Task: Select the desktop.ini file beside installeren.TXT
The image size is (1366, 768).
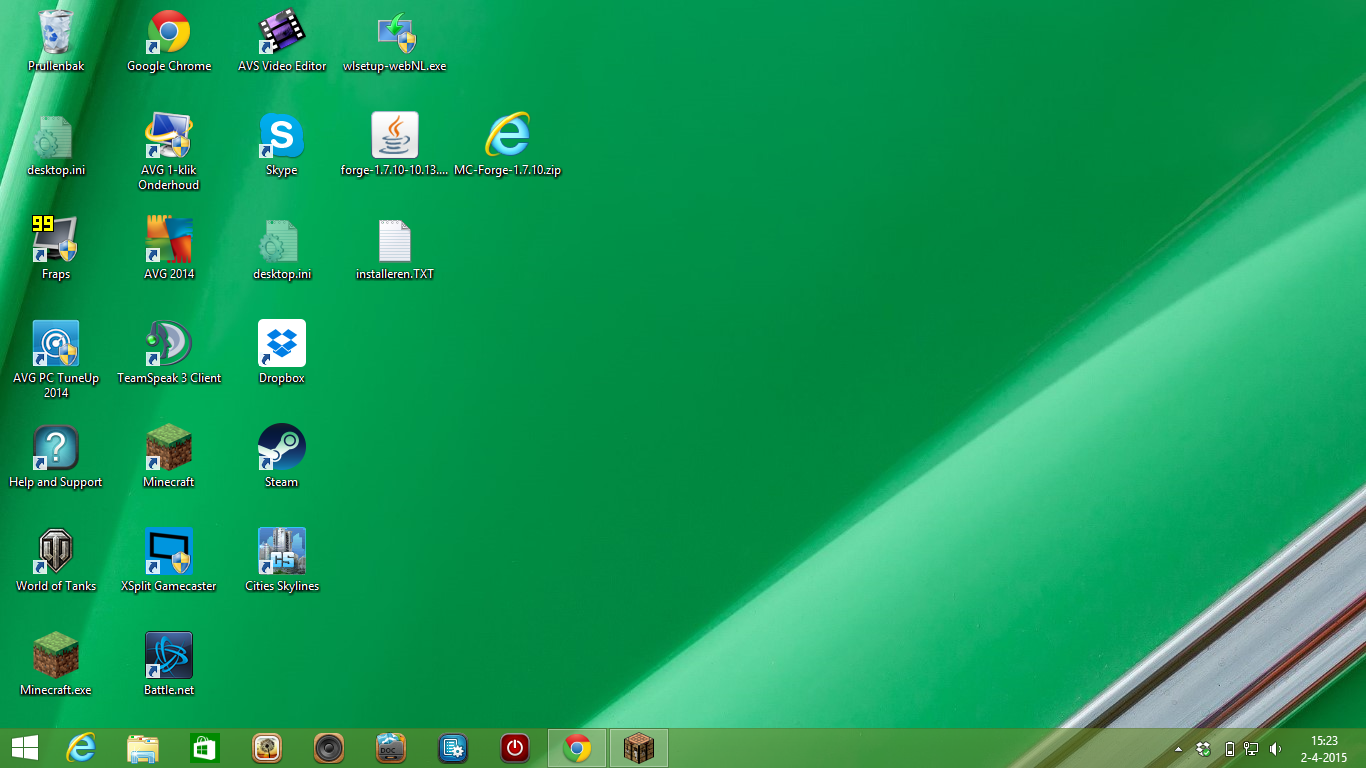Action: point(282,249)
